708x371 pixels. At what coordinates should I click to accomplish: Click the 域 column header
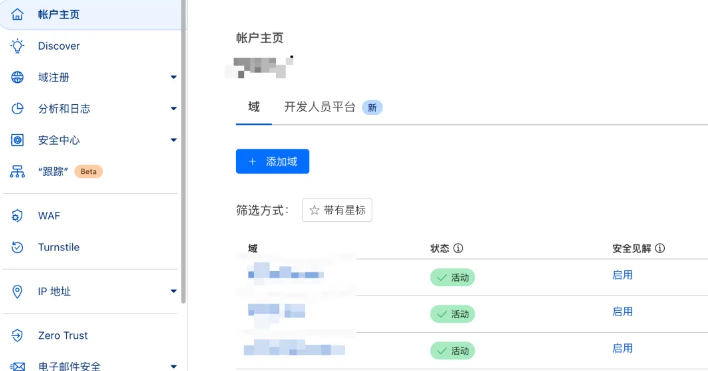(x=253, y=248)
